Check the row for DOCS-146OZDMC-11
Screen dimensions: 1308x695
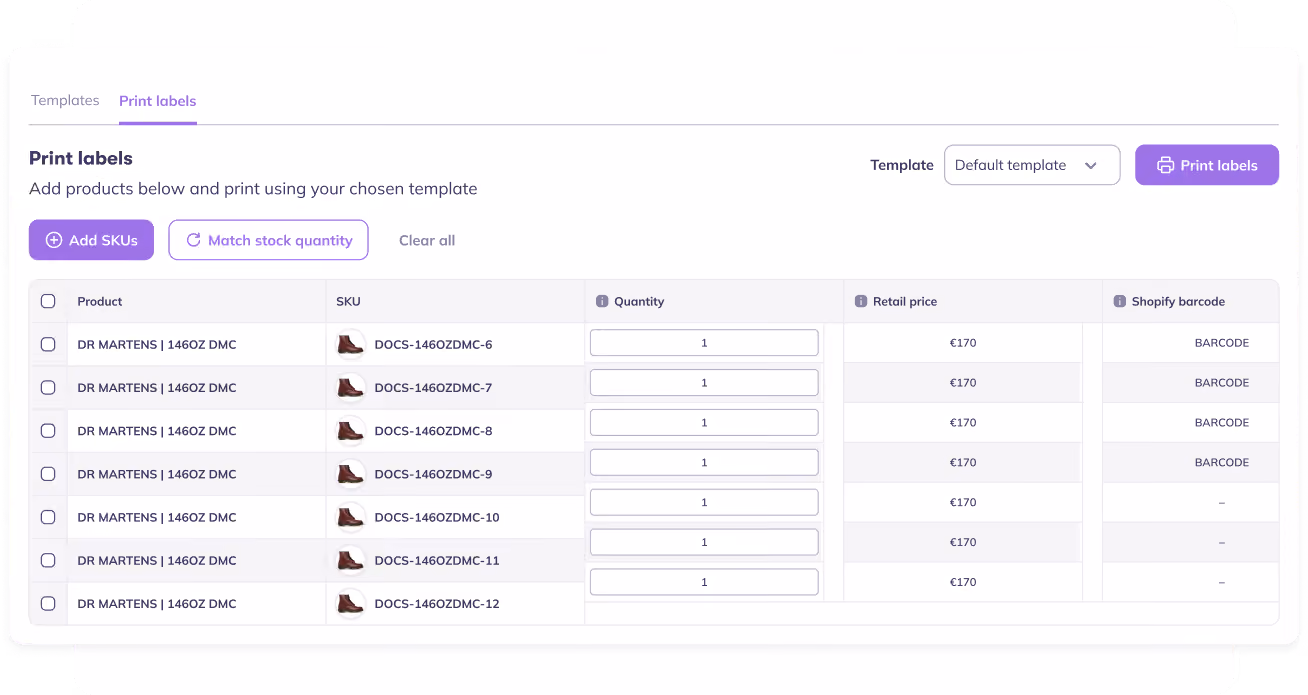(48, 560)
